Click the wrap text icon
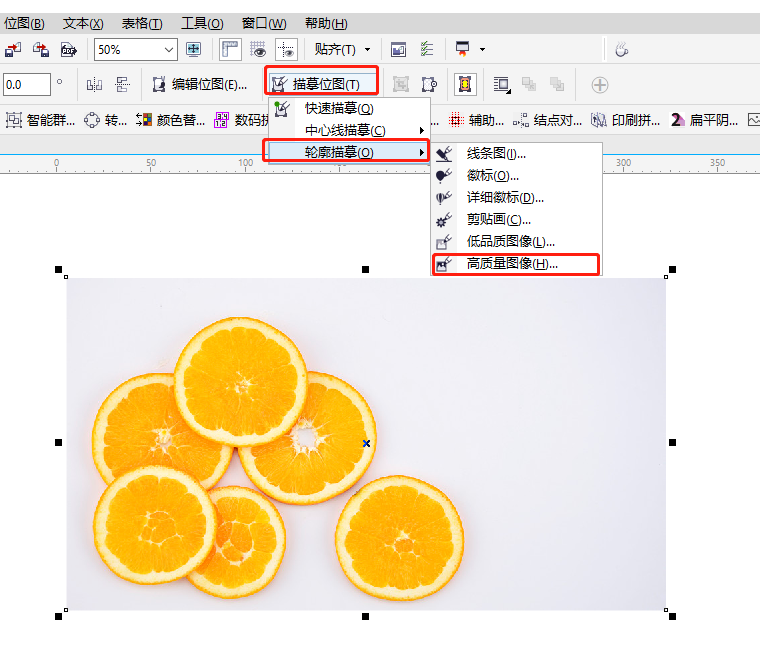The image size is (760, 649). pos(501,85)
